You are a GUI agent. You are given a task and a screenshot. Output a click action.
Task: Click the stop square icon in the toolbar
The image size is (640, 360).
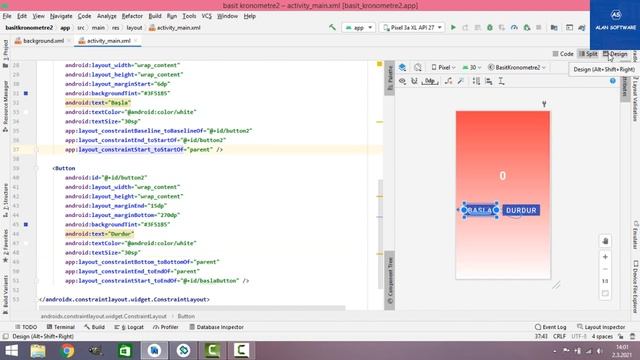[539, 27]
